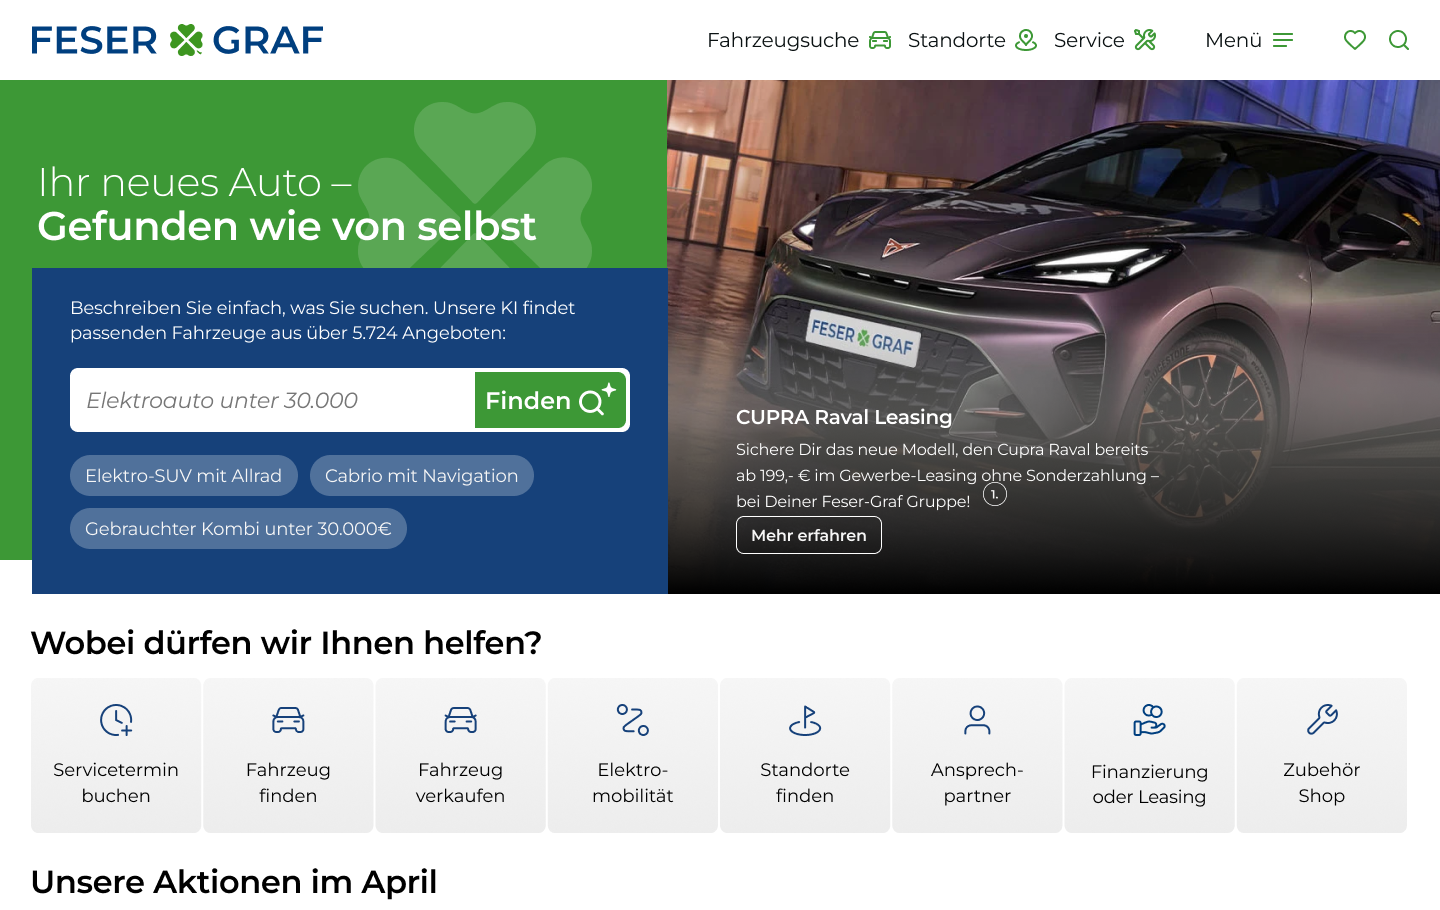Choose Gebrauchter Kombi unter 30.000€ suggestion
This screenshot has width=1440, height=910.
coord(238,529)
